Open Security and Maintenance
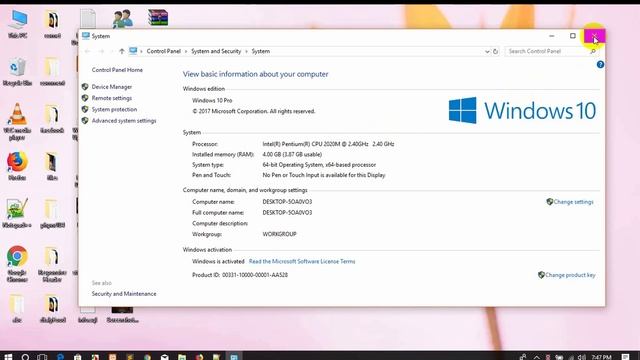This screenshot has height=360, width=640. (124, 294)
